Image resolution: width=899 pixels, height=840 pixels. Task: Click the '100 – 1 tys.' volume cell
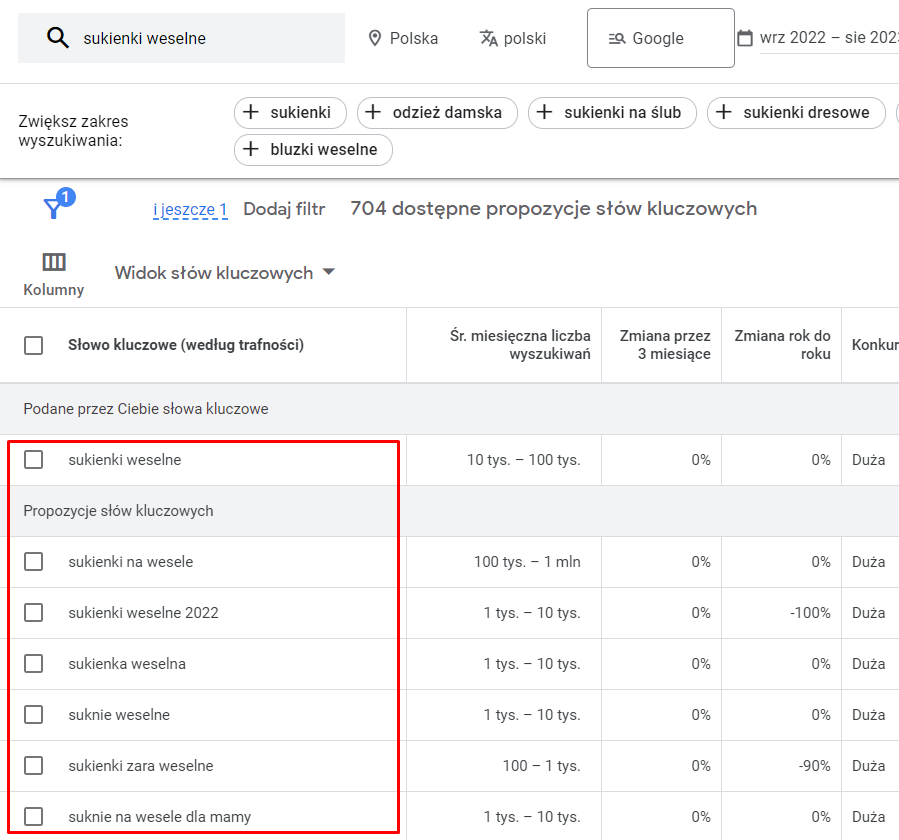pos(541,766)
